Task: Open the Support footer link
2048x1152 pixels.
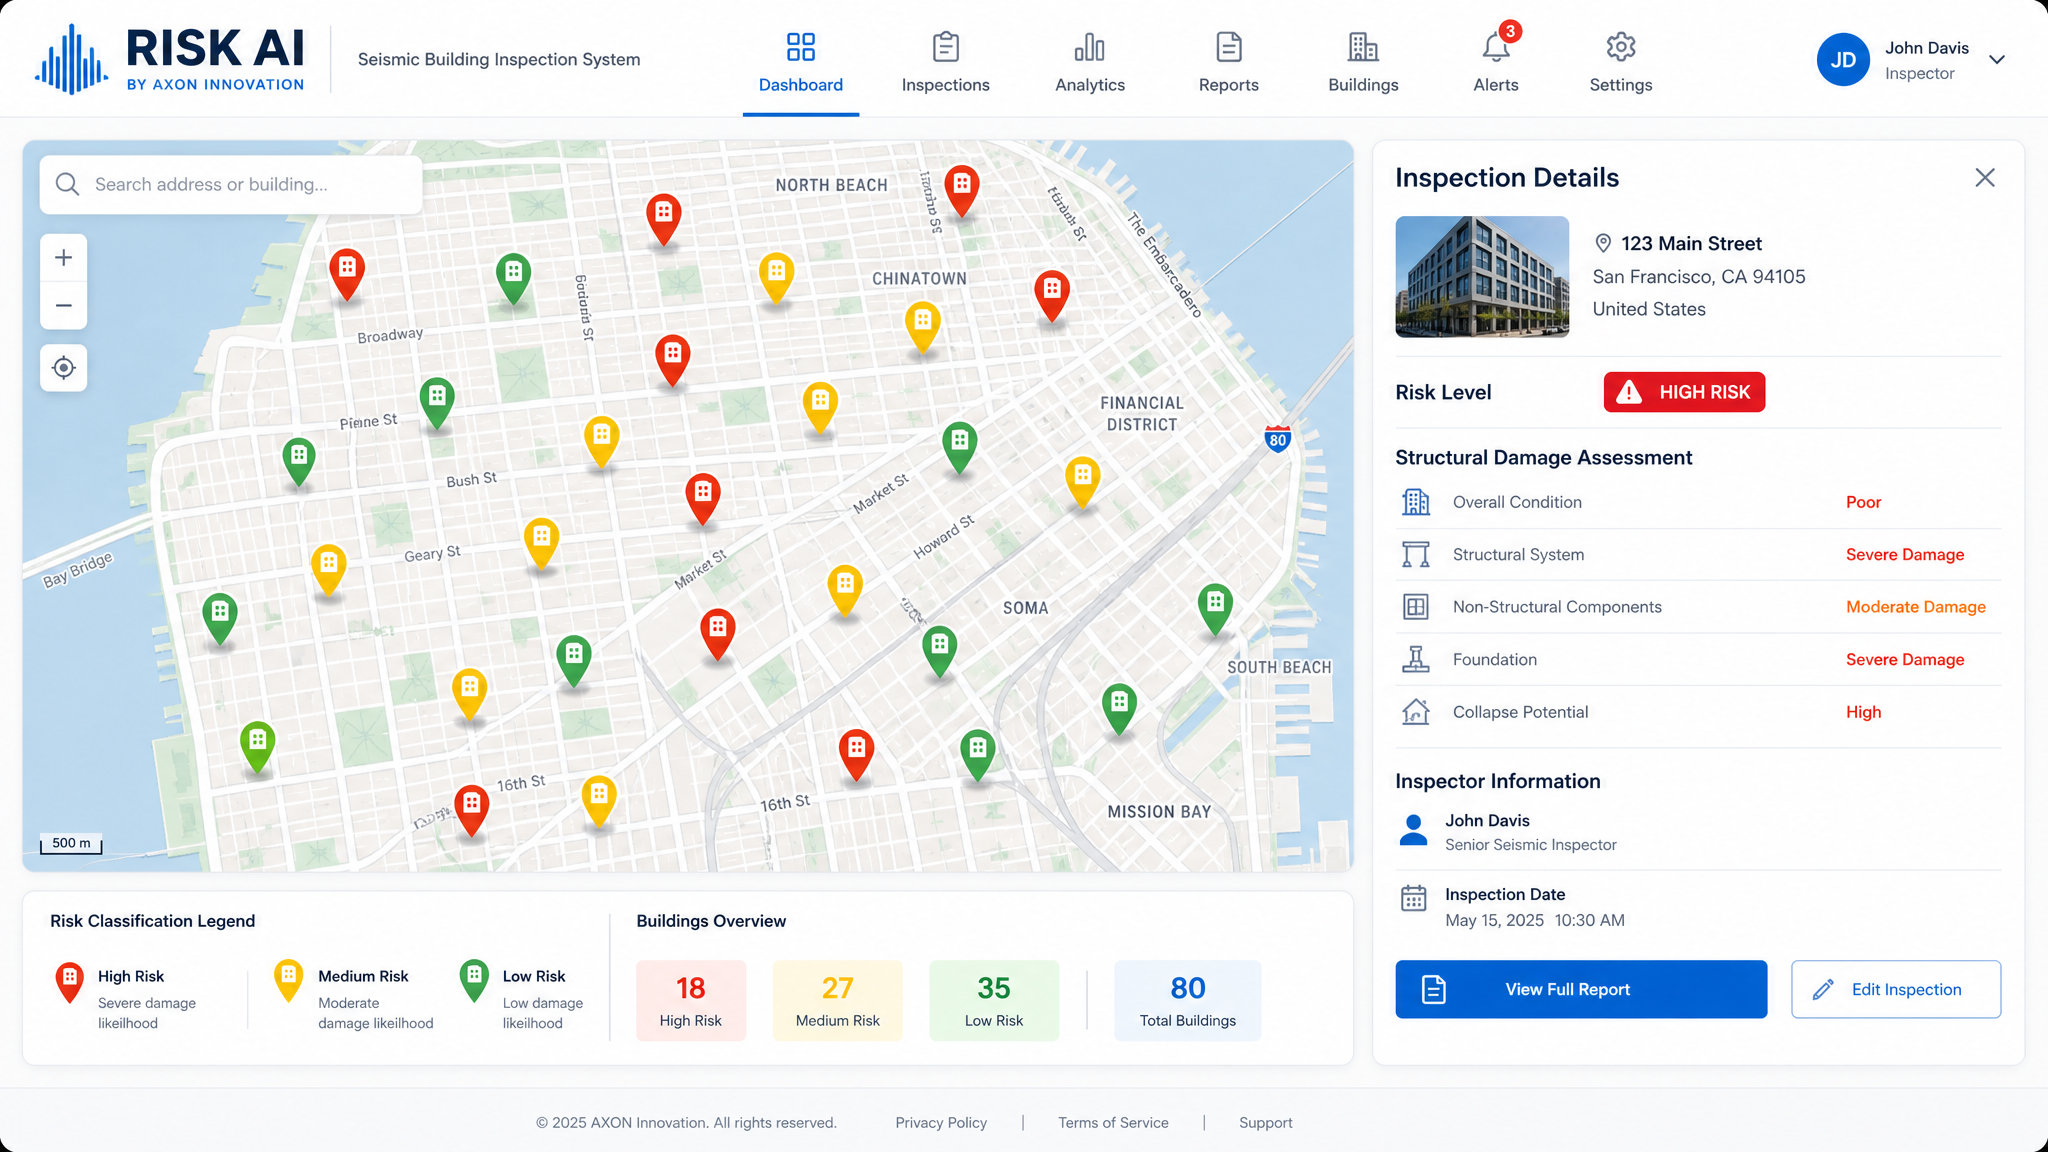Action: pos(1265,1123)
